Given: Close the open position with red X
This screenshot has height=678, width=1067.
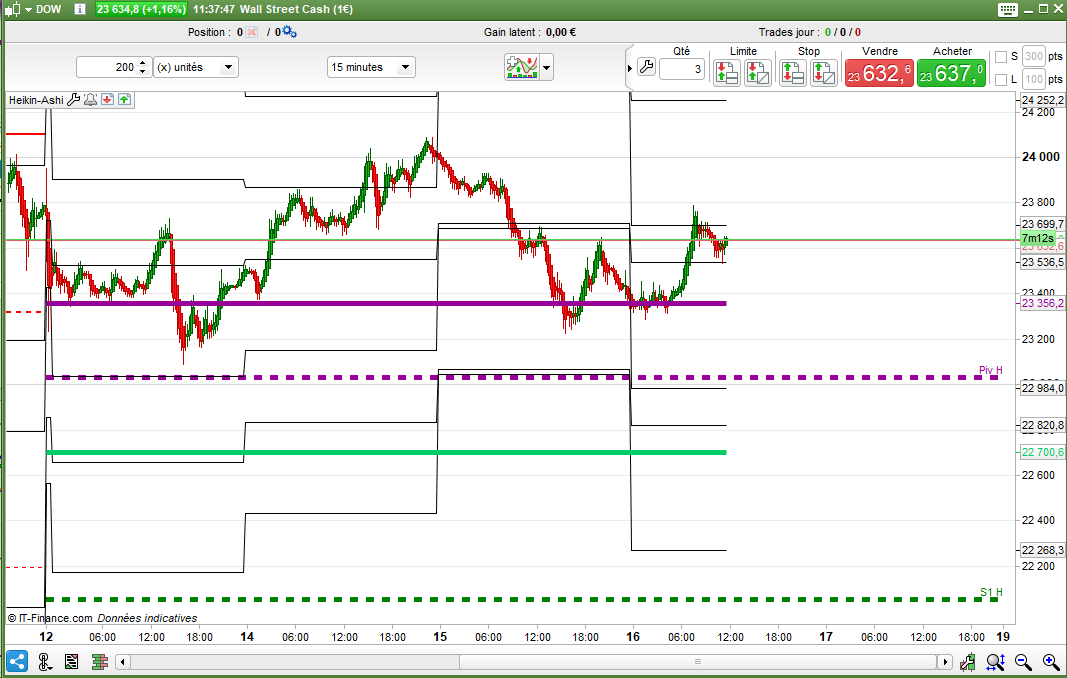Looking at the screenshot, I should click(252, 32).
